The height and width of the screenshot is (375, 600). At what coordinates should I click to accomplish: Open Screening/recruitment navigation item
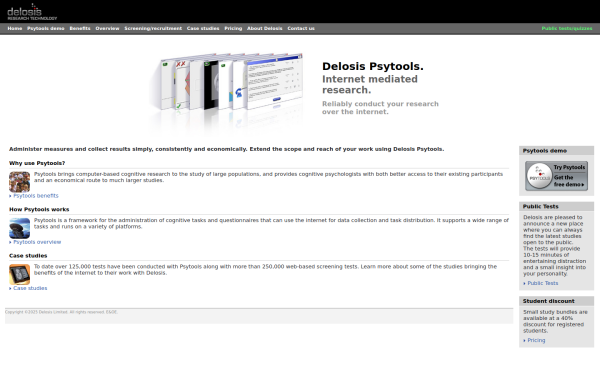153,28
